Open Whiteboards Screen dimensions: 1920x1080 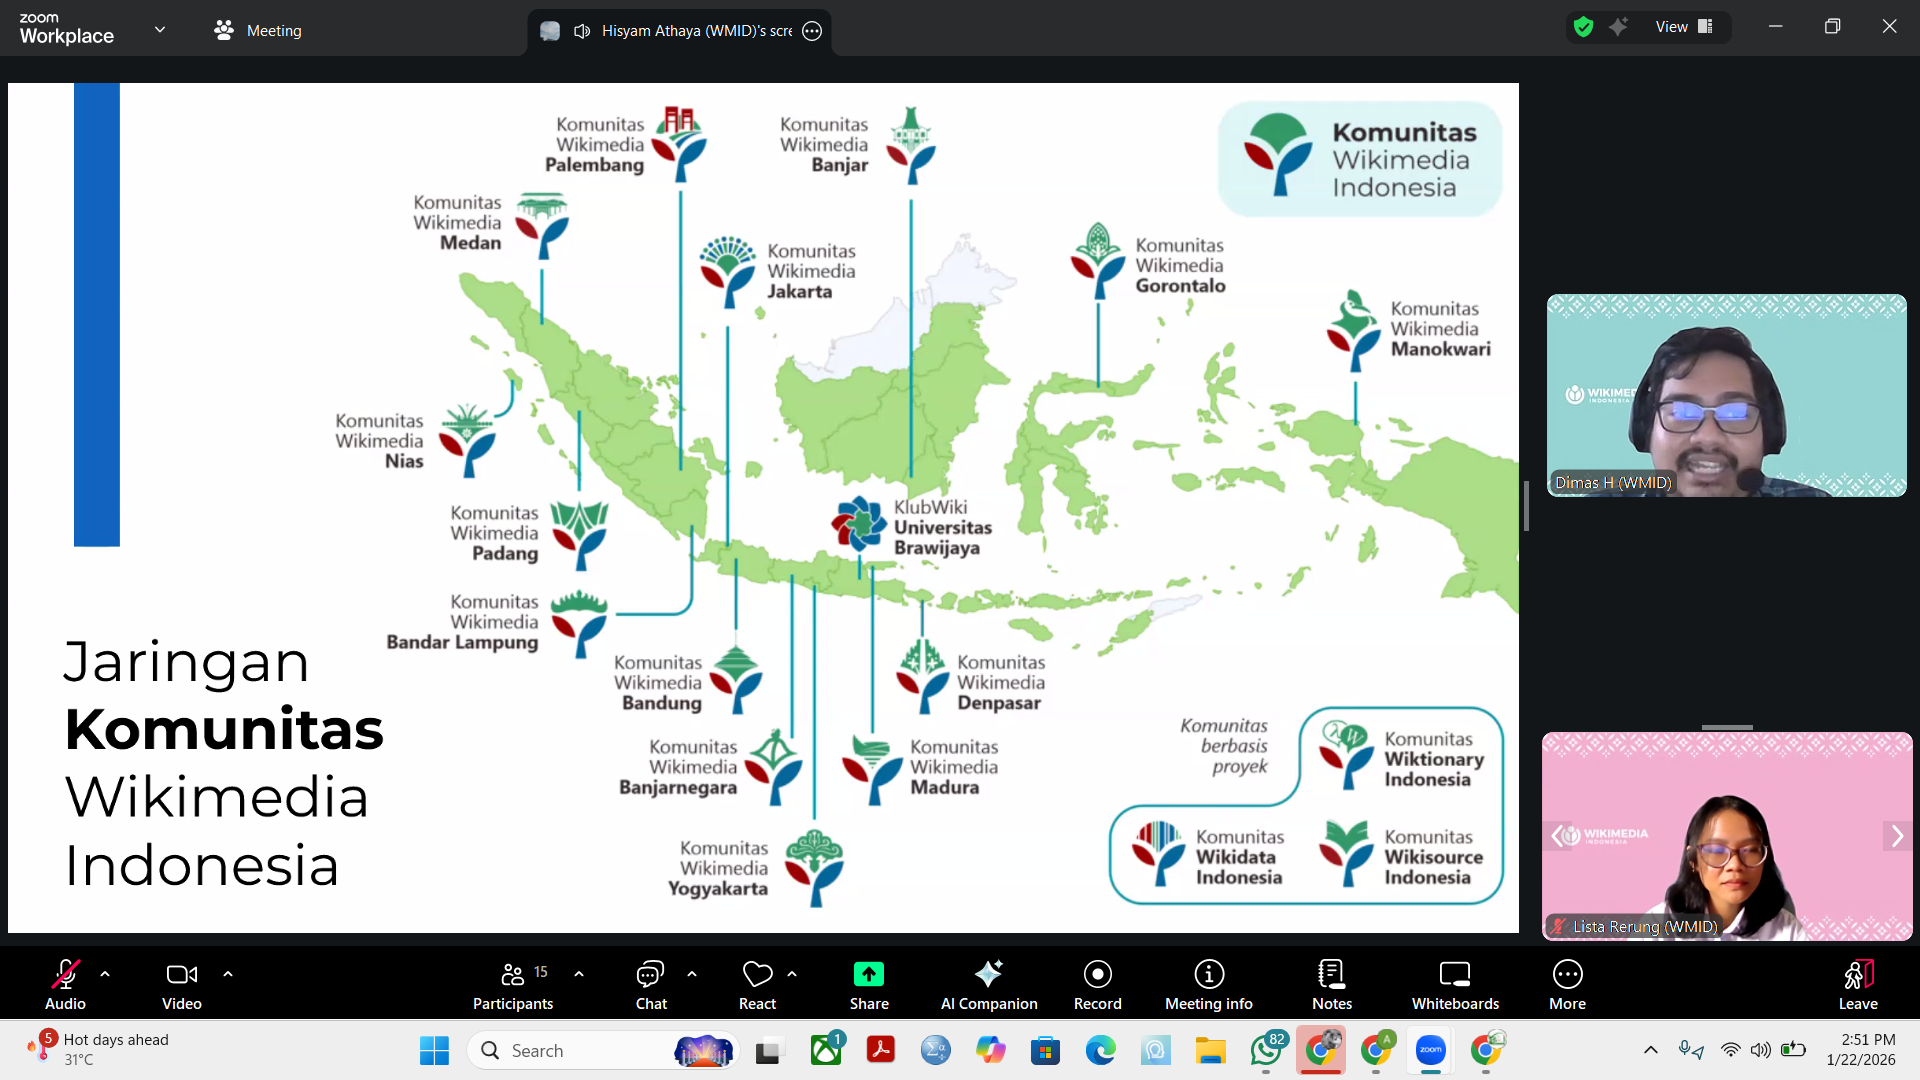pos(1454,983)
